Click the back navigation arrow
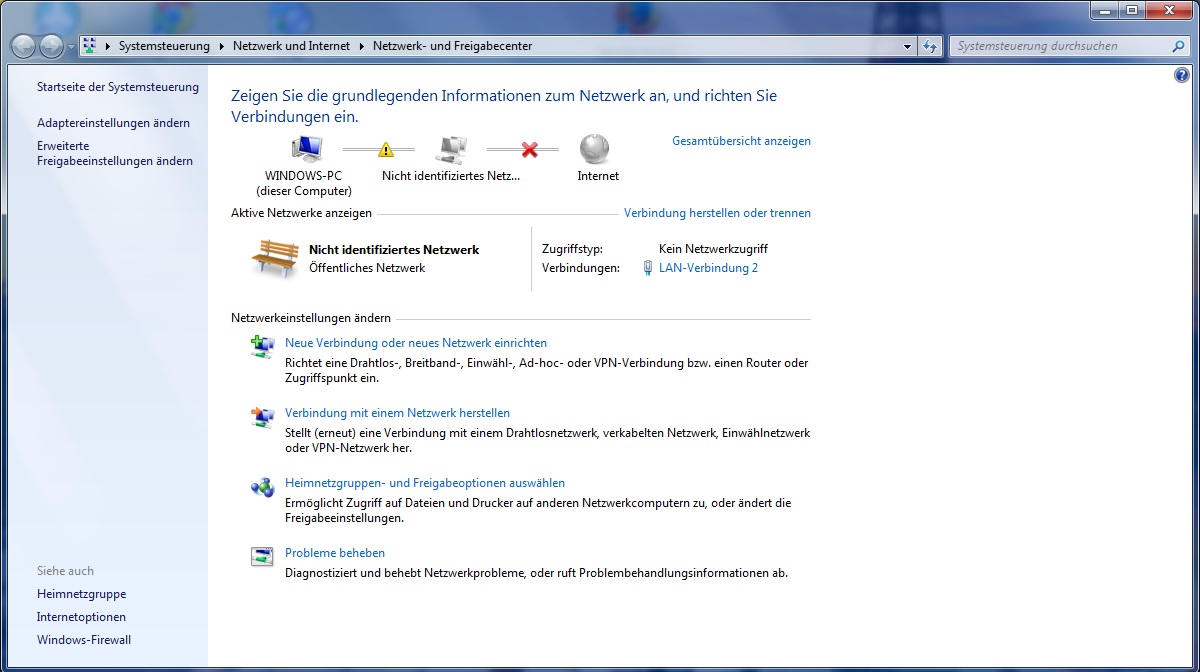This screenshot has width=1200, height=672. pyautogui.click(x=23, y=46)
